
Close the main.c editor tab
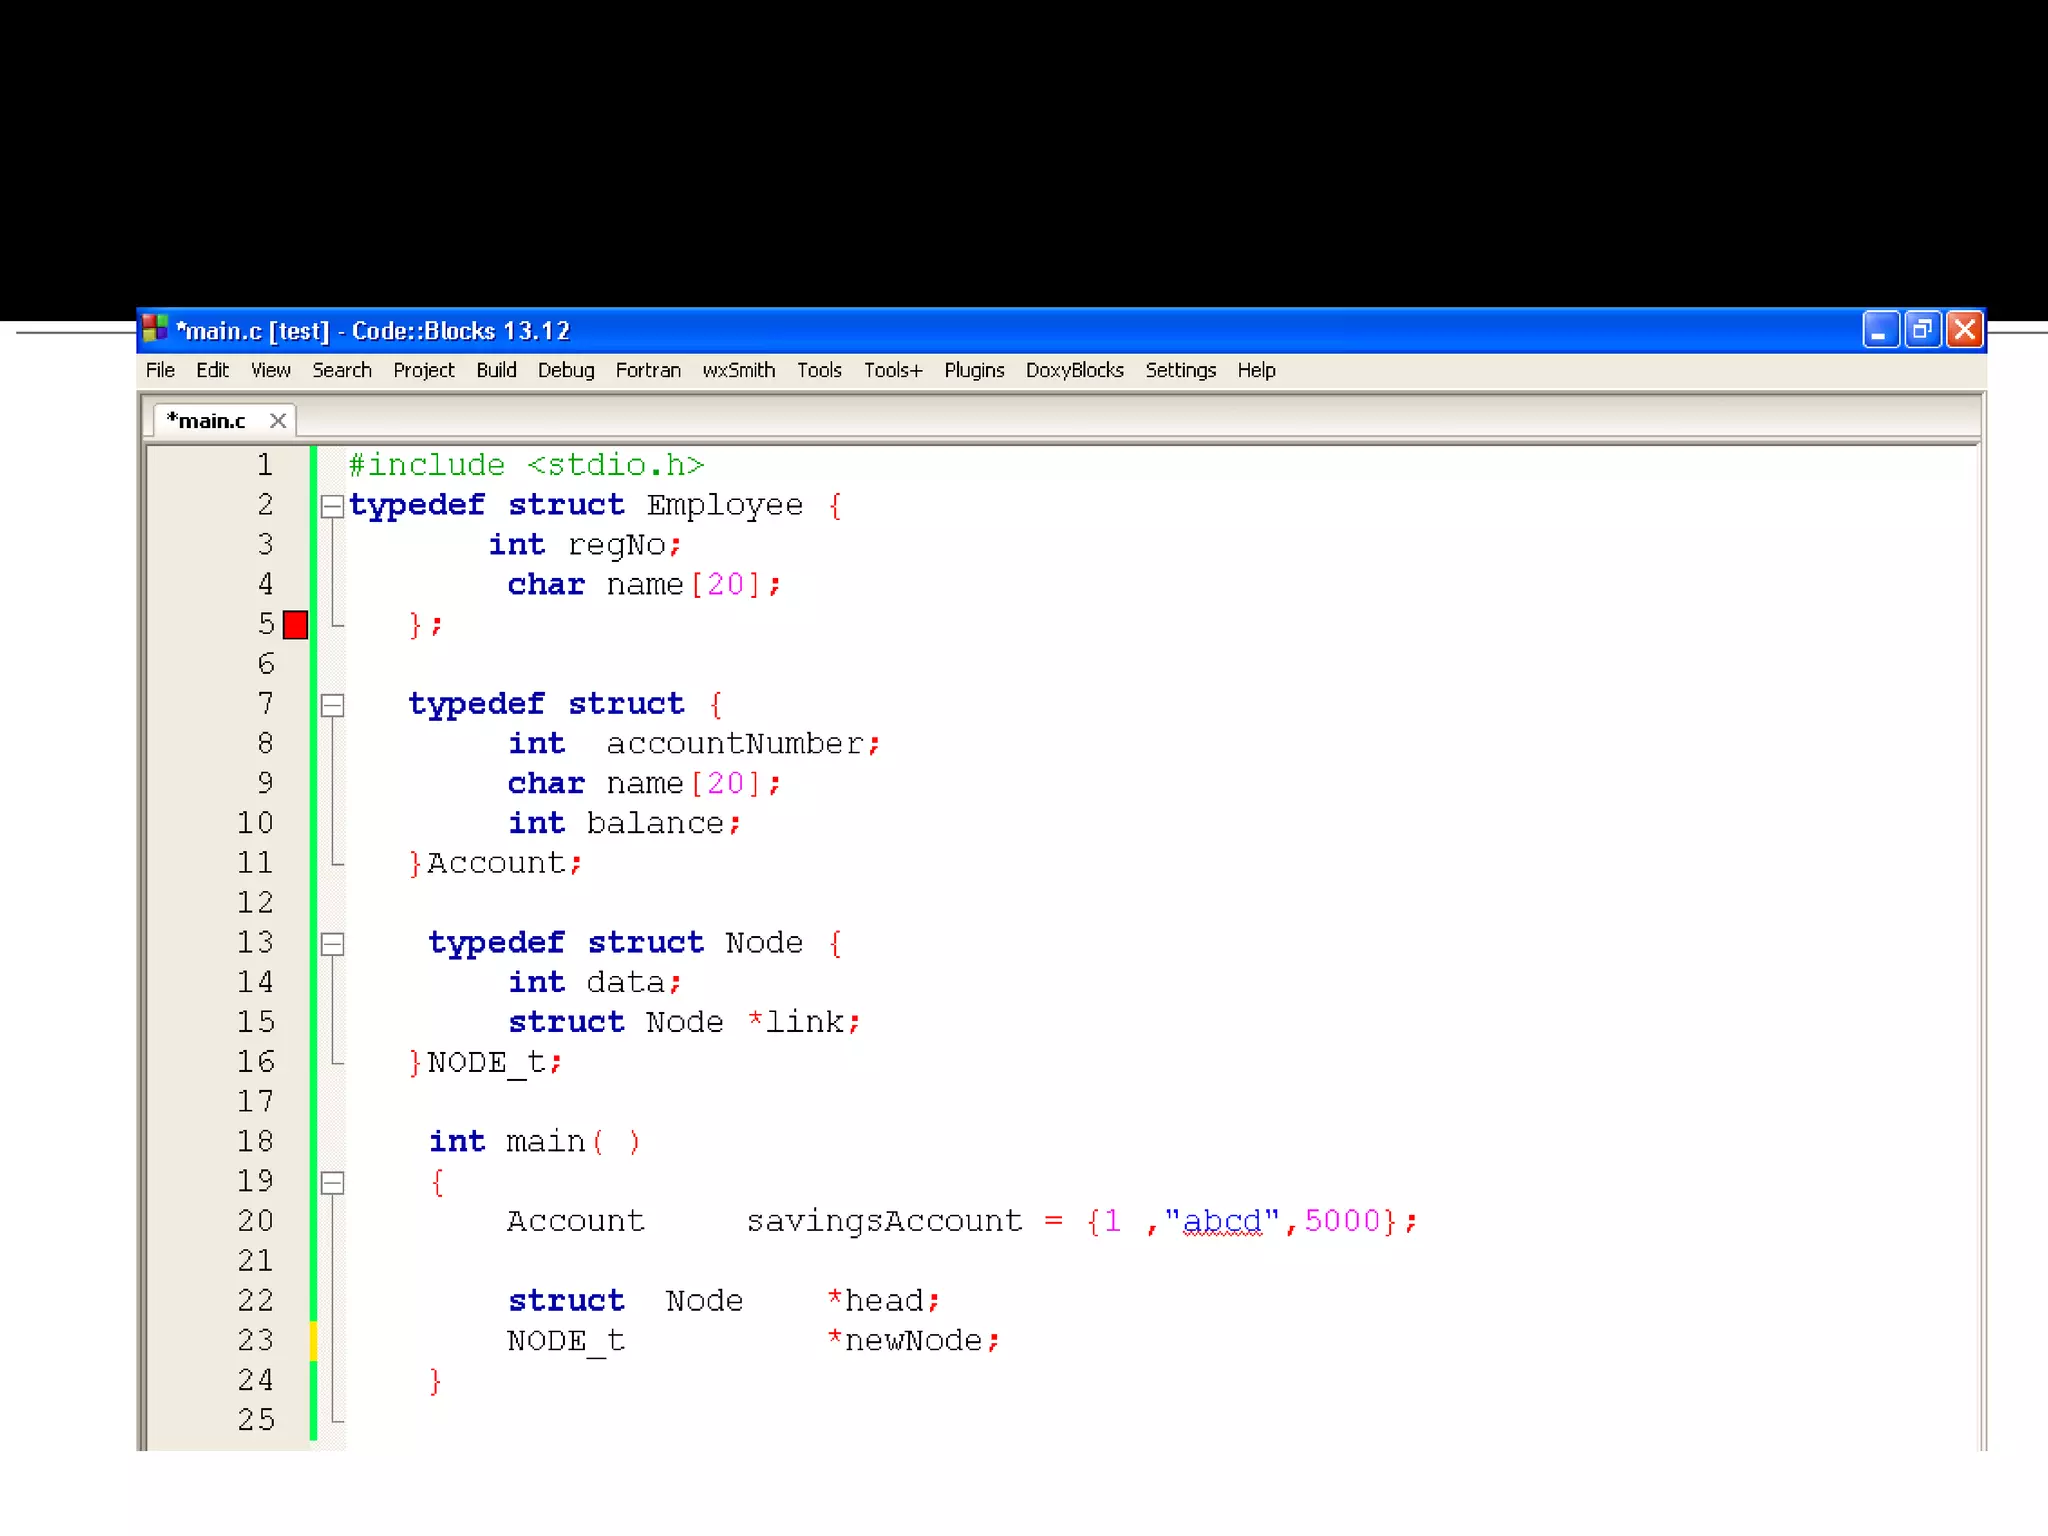(278, 421)
